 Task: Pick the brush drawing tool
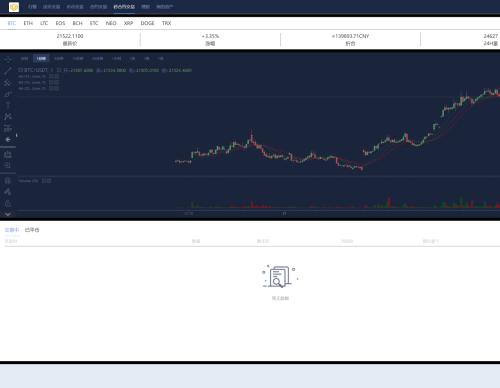click(x=8, y=94)
